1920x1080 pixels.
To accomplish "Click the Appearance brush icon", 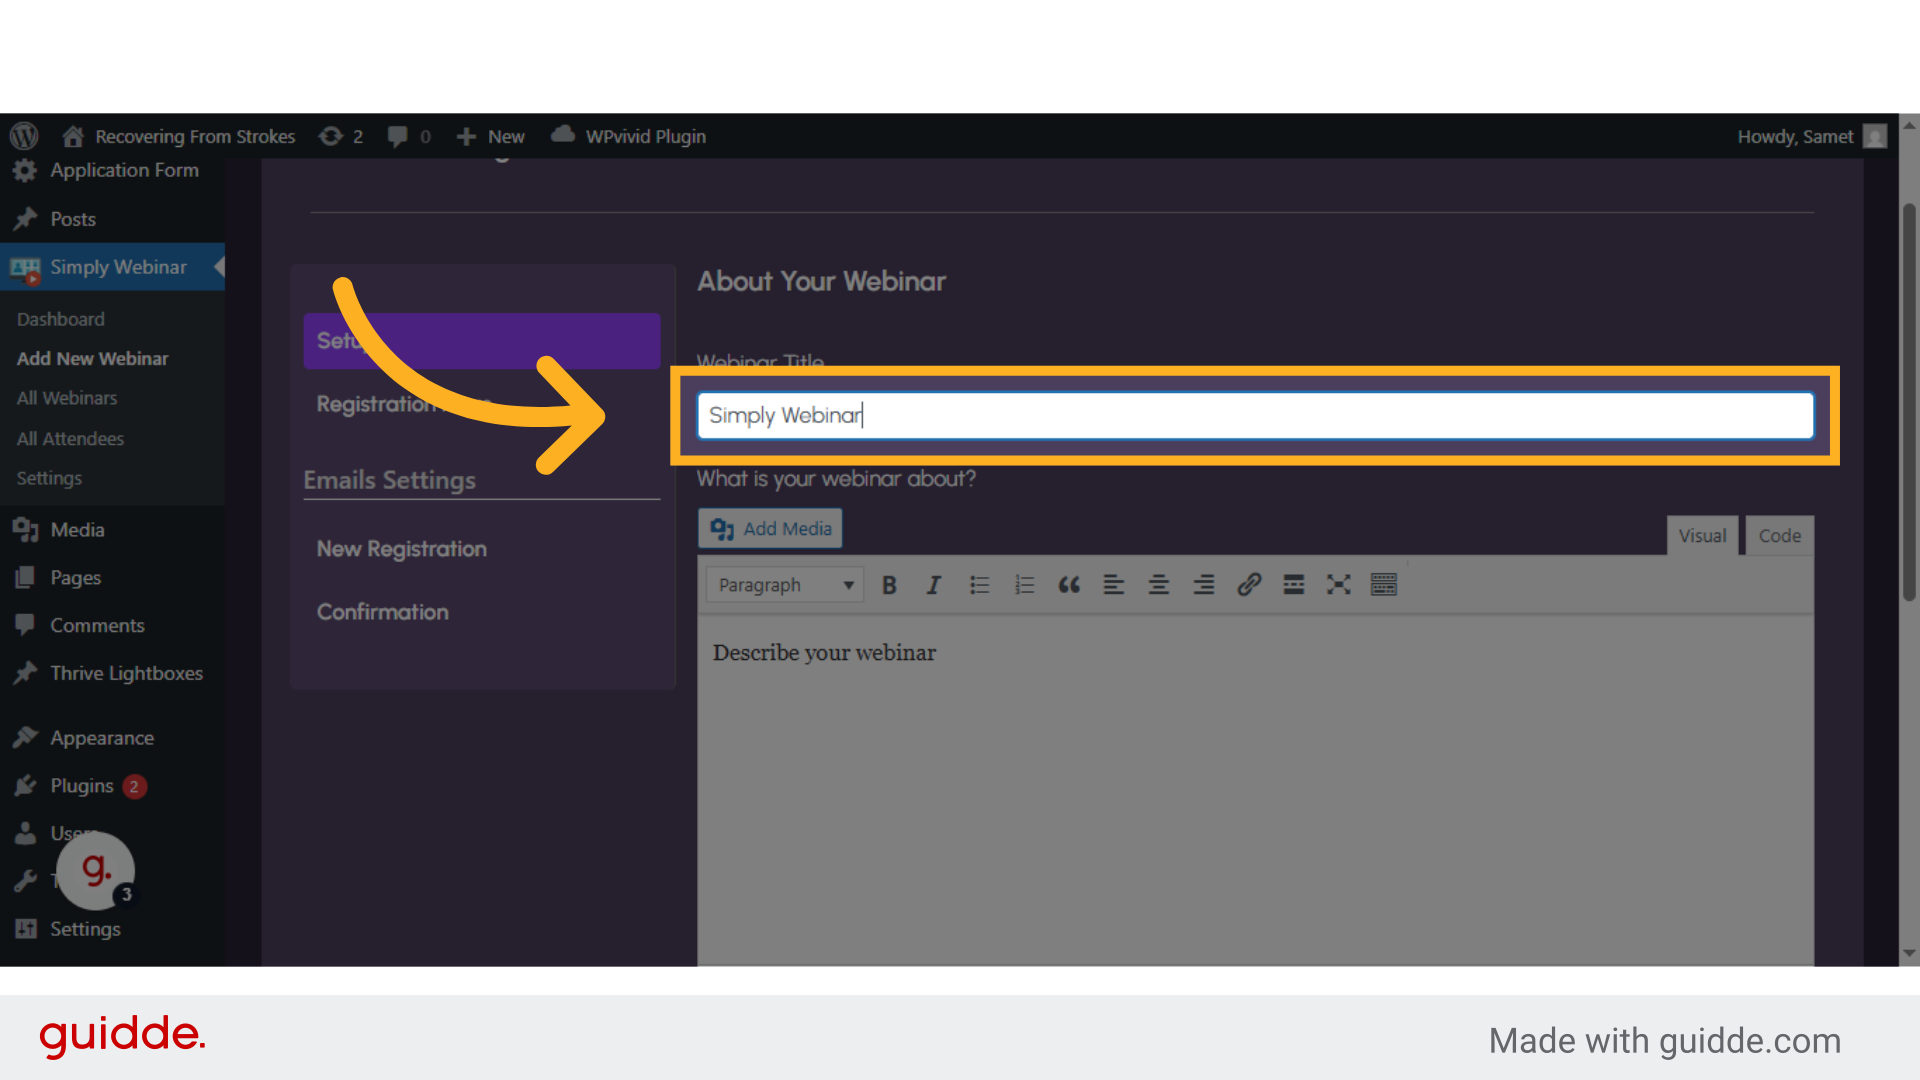I will (x=25, y=738).
